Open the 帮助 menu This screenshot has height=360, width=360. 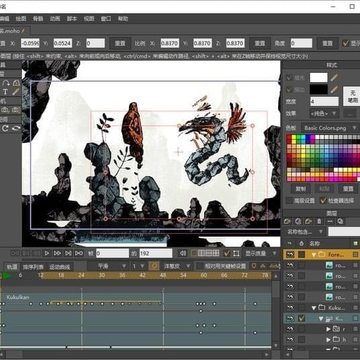pyautogui.click(x=123, y=19)
